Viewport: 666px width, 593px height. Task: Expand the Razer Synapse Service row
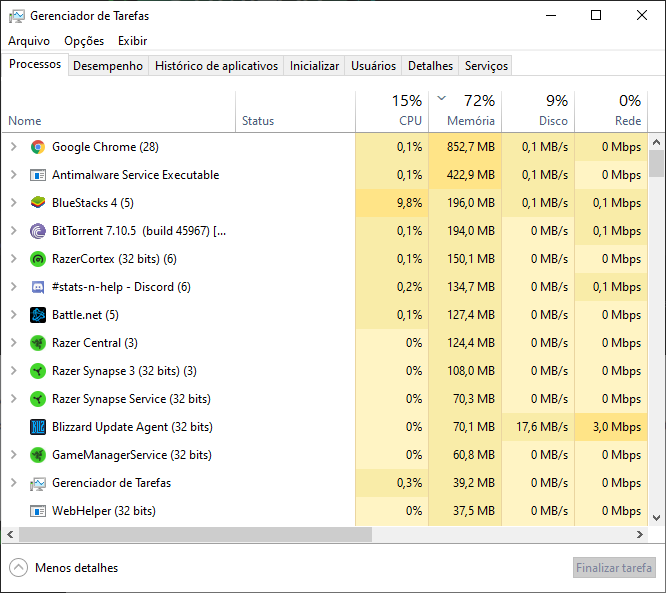[x=14, y=399]
